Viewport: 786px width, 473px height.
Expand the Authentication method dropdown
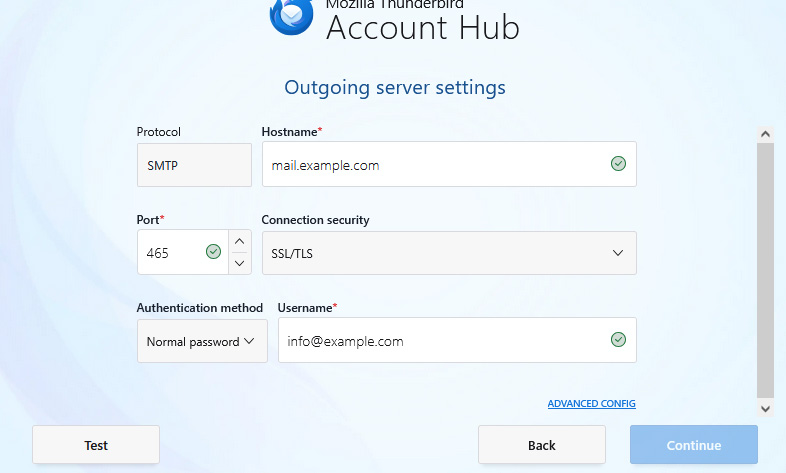click(201, 341)
